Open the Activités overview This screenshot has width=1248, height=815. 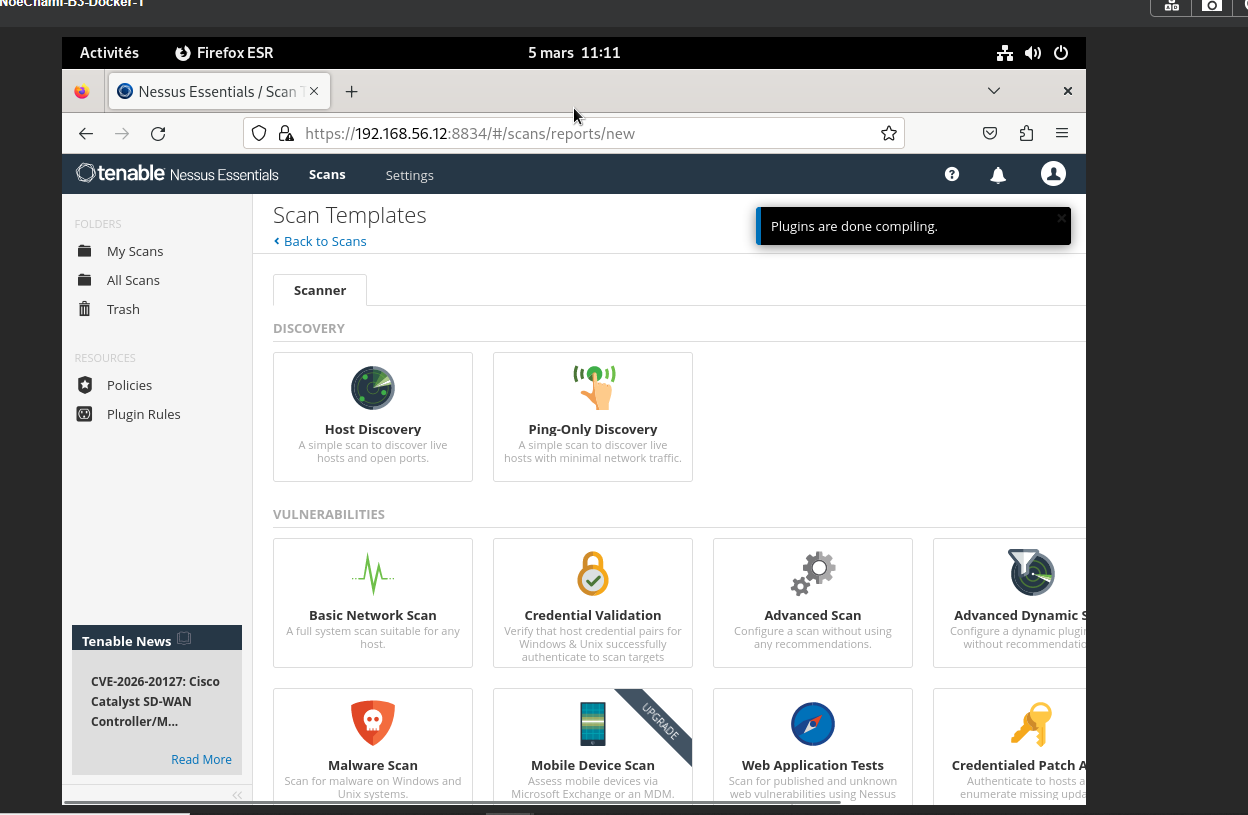coord(109,53)
